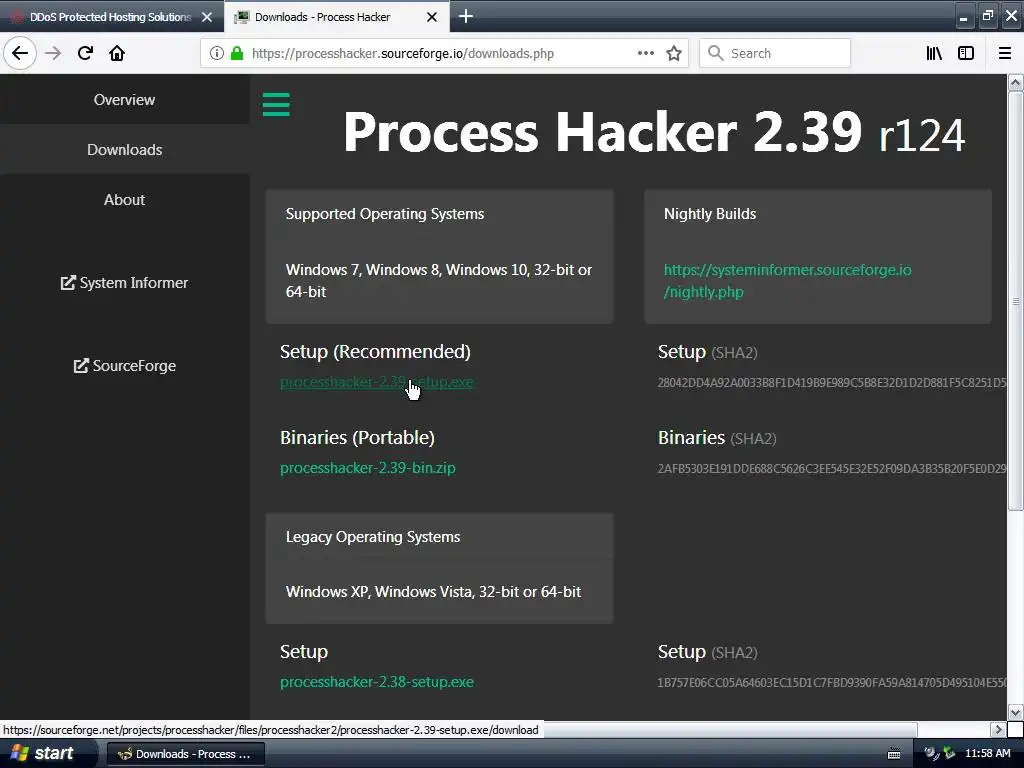Click the magnifier icon in Search box
The image size is (1024, 768).
pyautogui.click(x=716, y=53)
